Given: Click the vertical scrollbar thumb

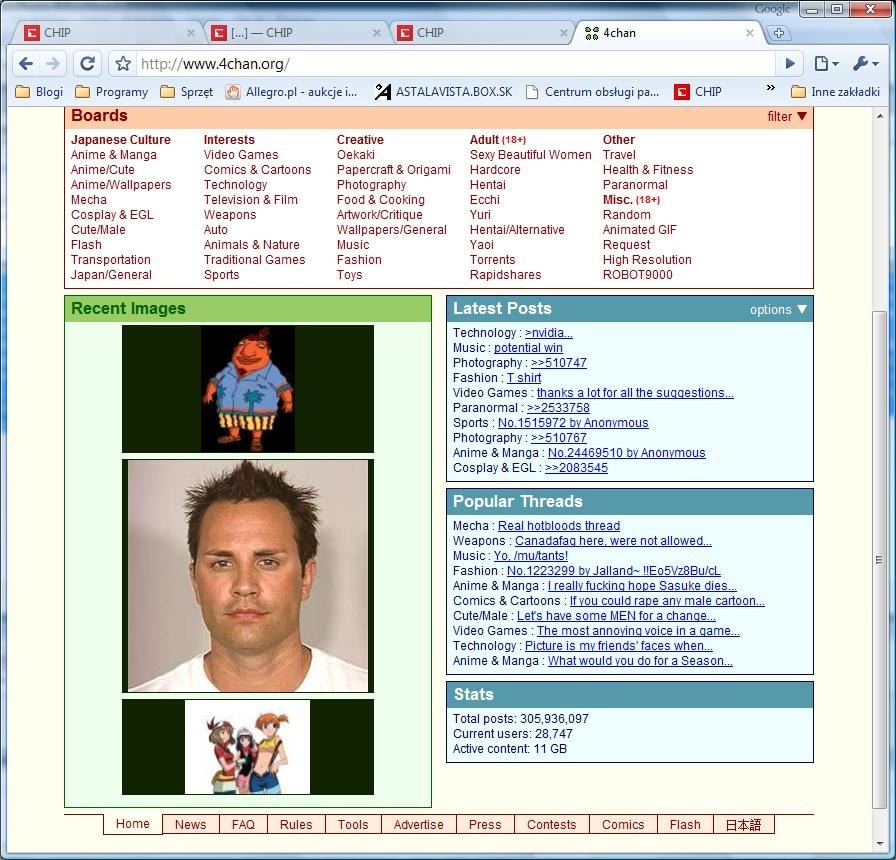Looking at the screenshot, I should 880,559.
